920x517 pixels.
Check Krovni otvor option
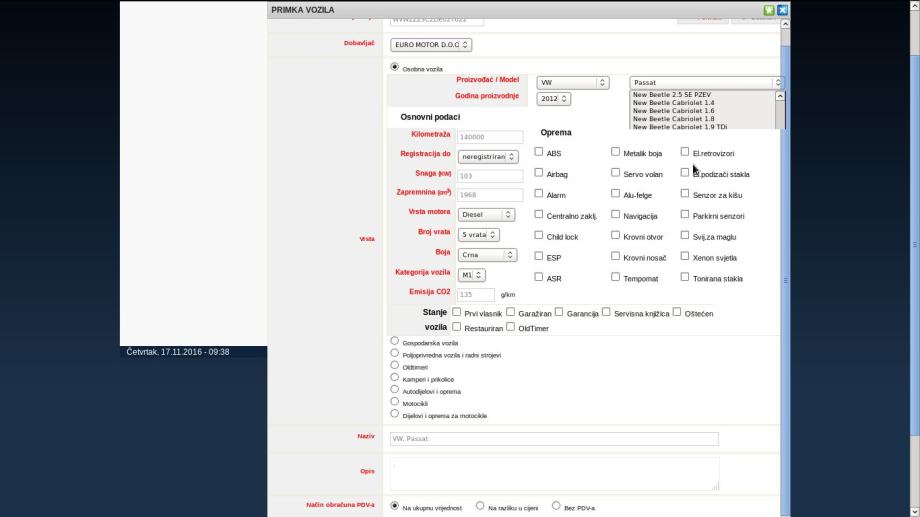615,235
